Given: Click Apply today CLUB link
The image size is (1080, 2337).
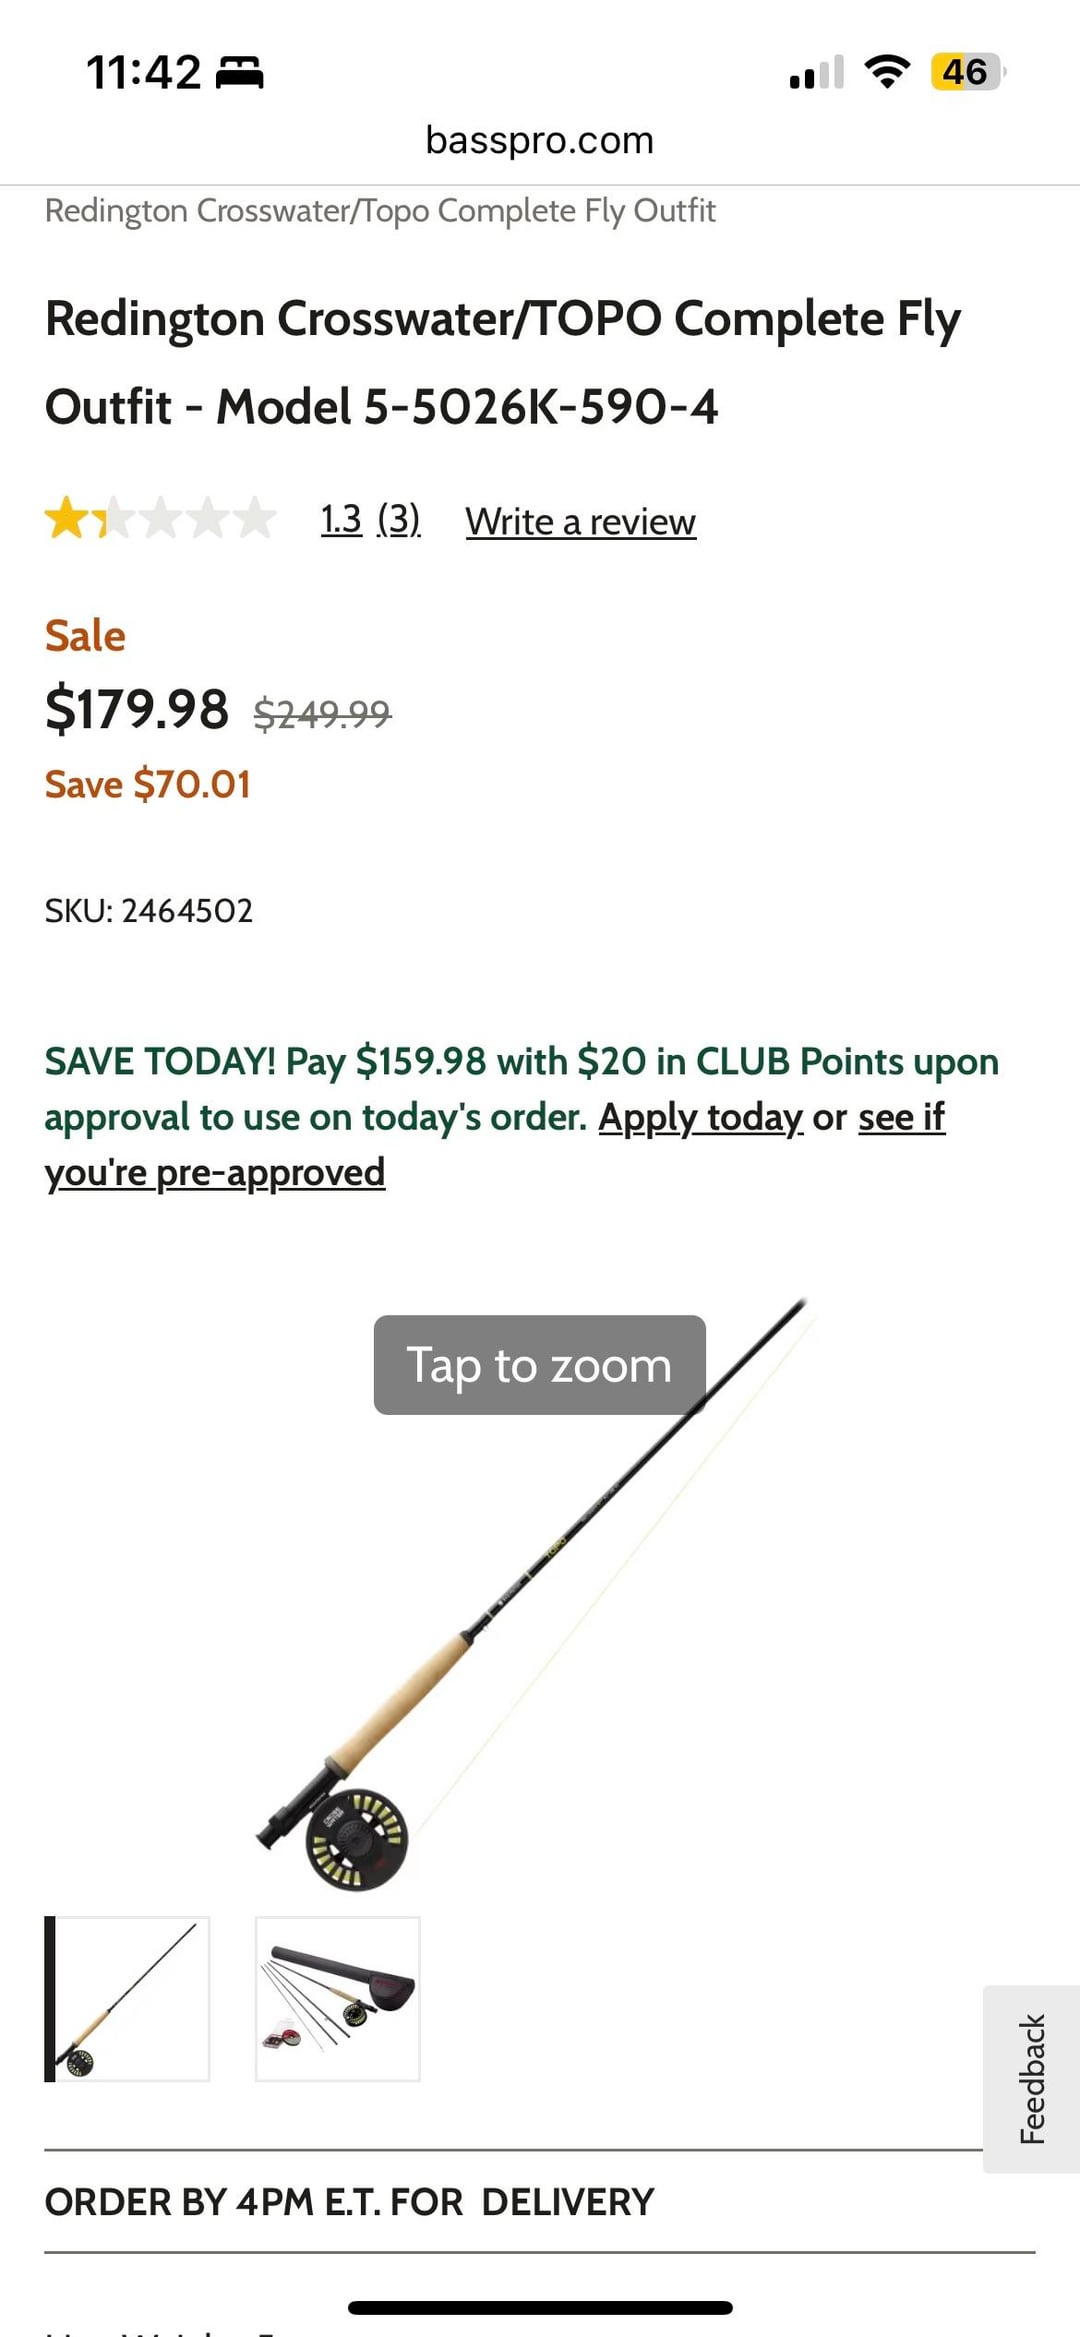Looking at the screenshot, I should pos(700,1117).
